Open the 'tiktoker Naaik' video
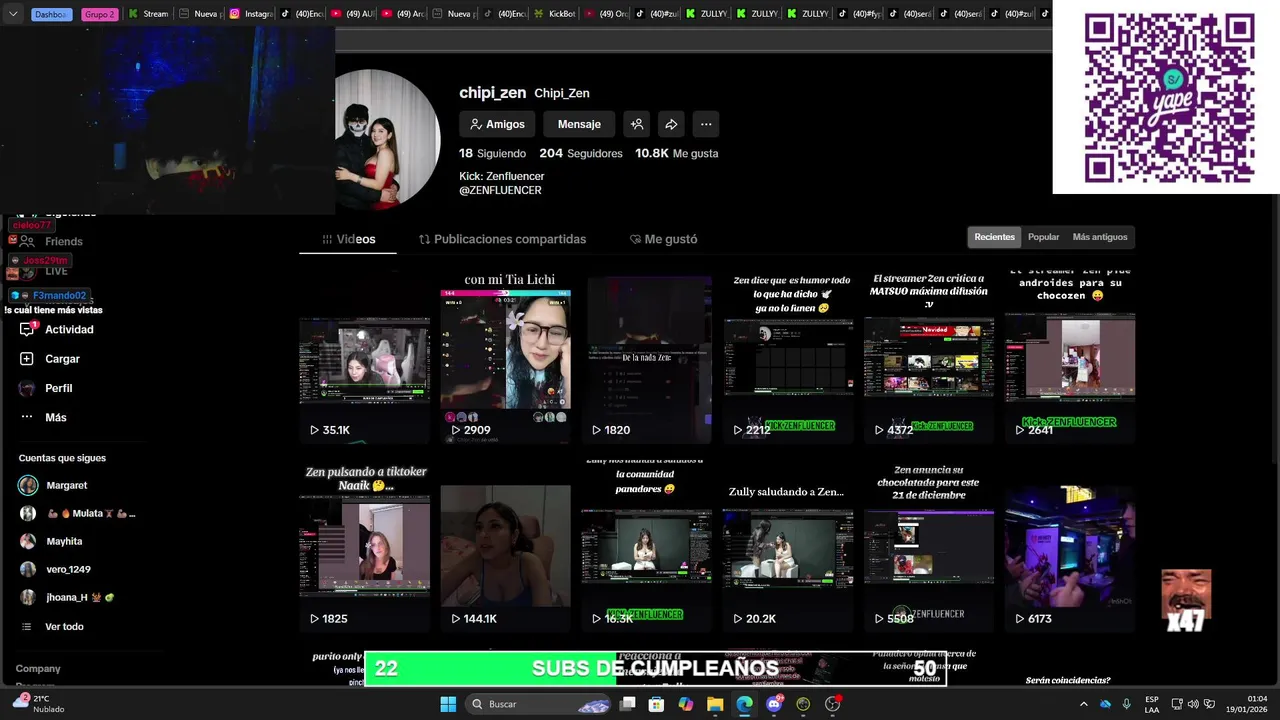The image size is (1280, 720). [x=365, y=546]
